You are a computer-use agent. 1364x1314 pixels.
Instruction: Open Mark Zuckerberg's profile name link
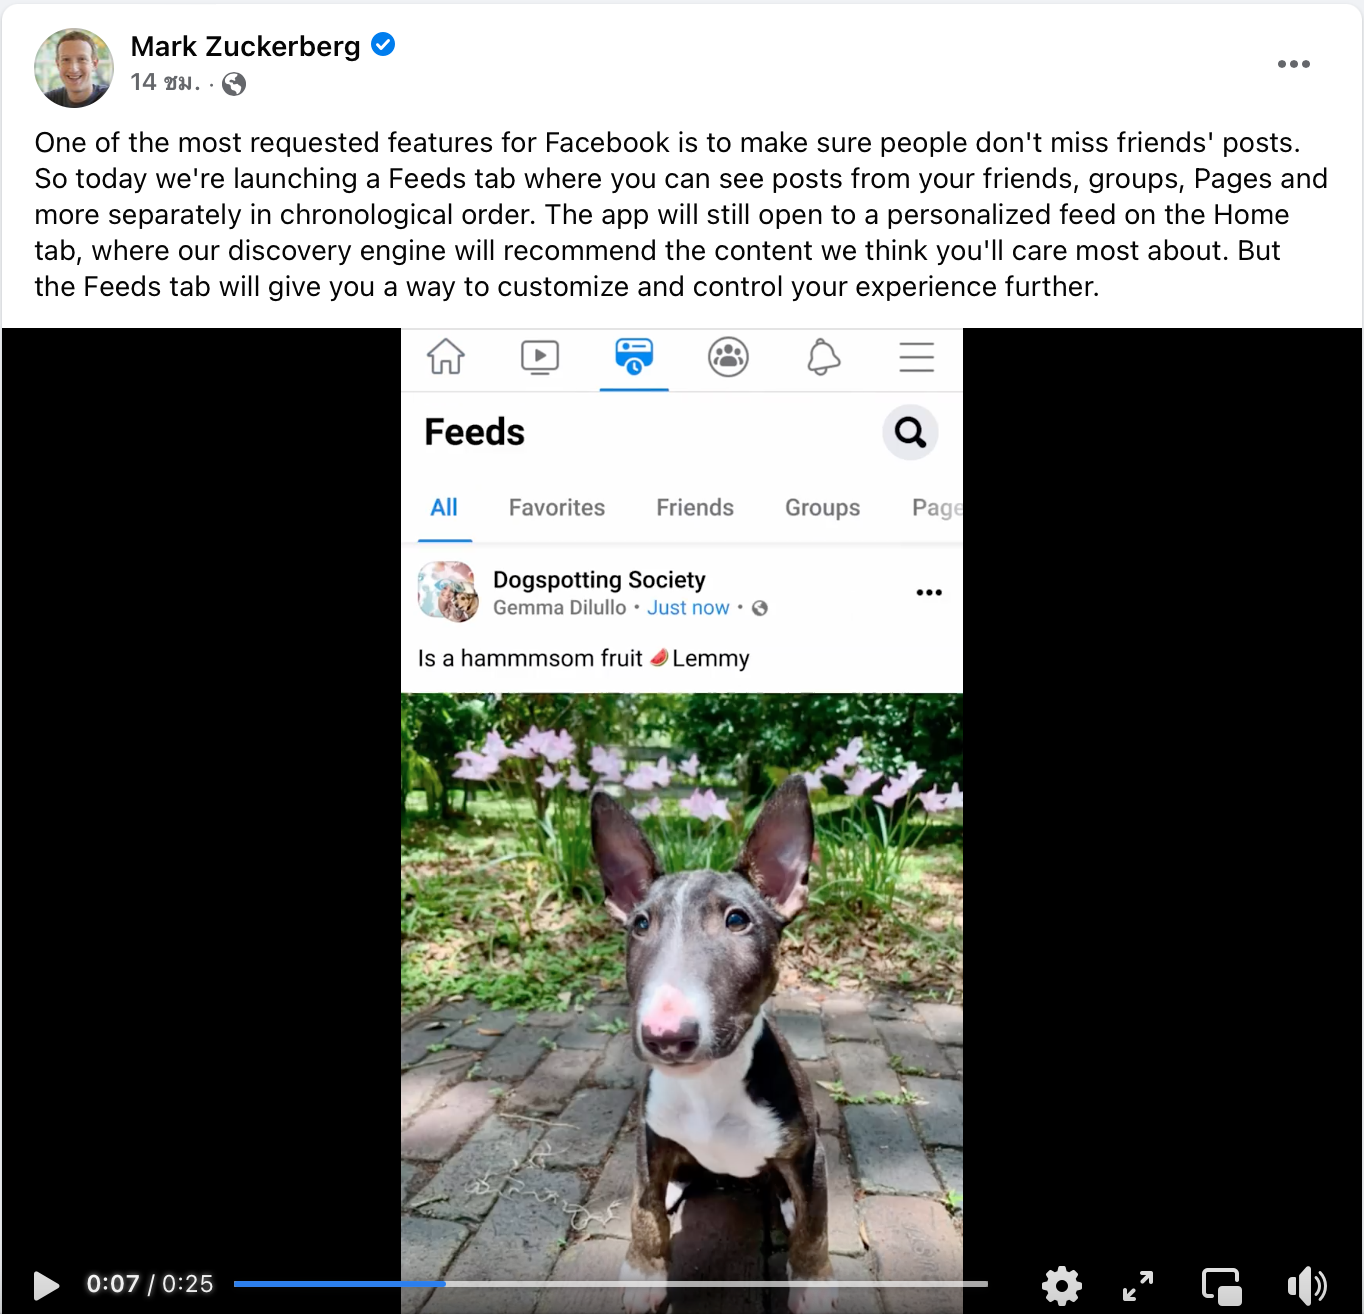245,46
